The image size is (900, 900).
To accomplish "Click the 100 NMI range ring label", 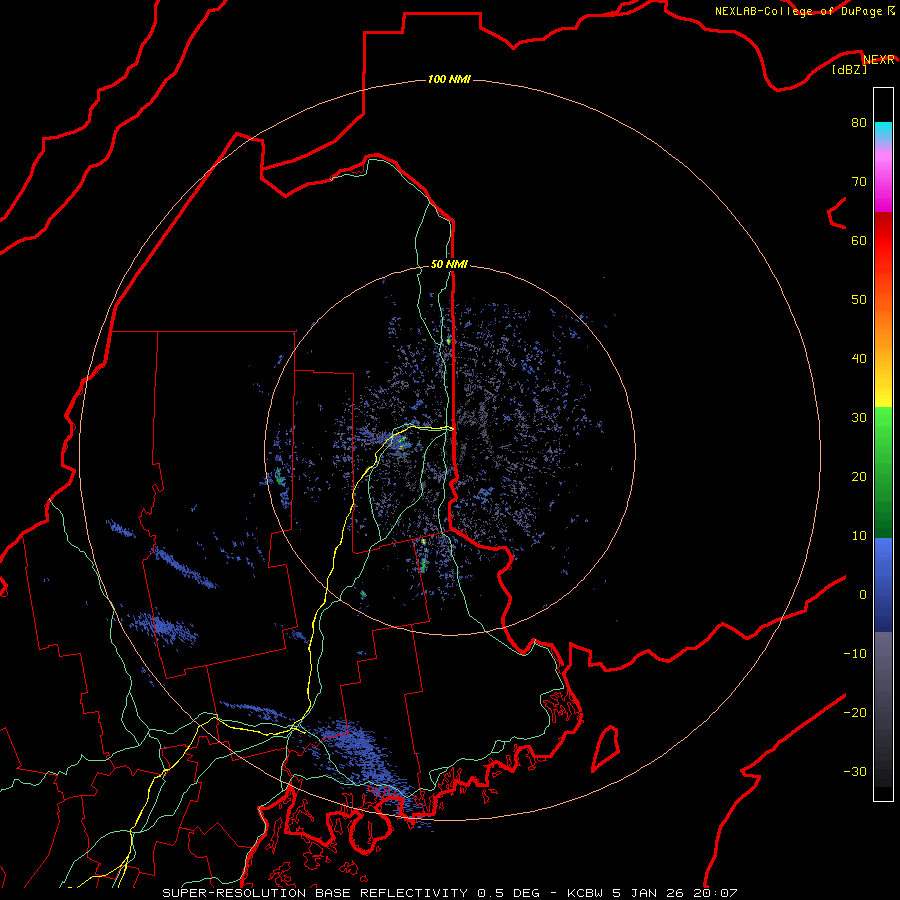I will click(x=449, y=79).
